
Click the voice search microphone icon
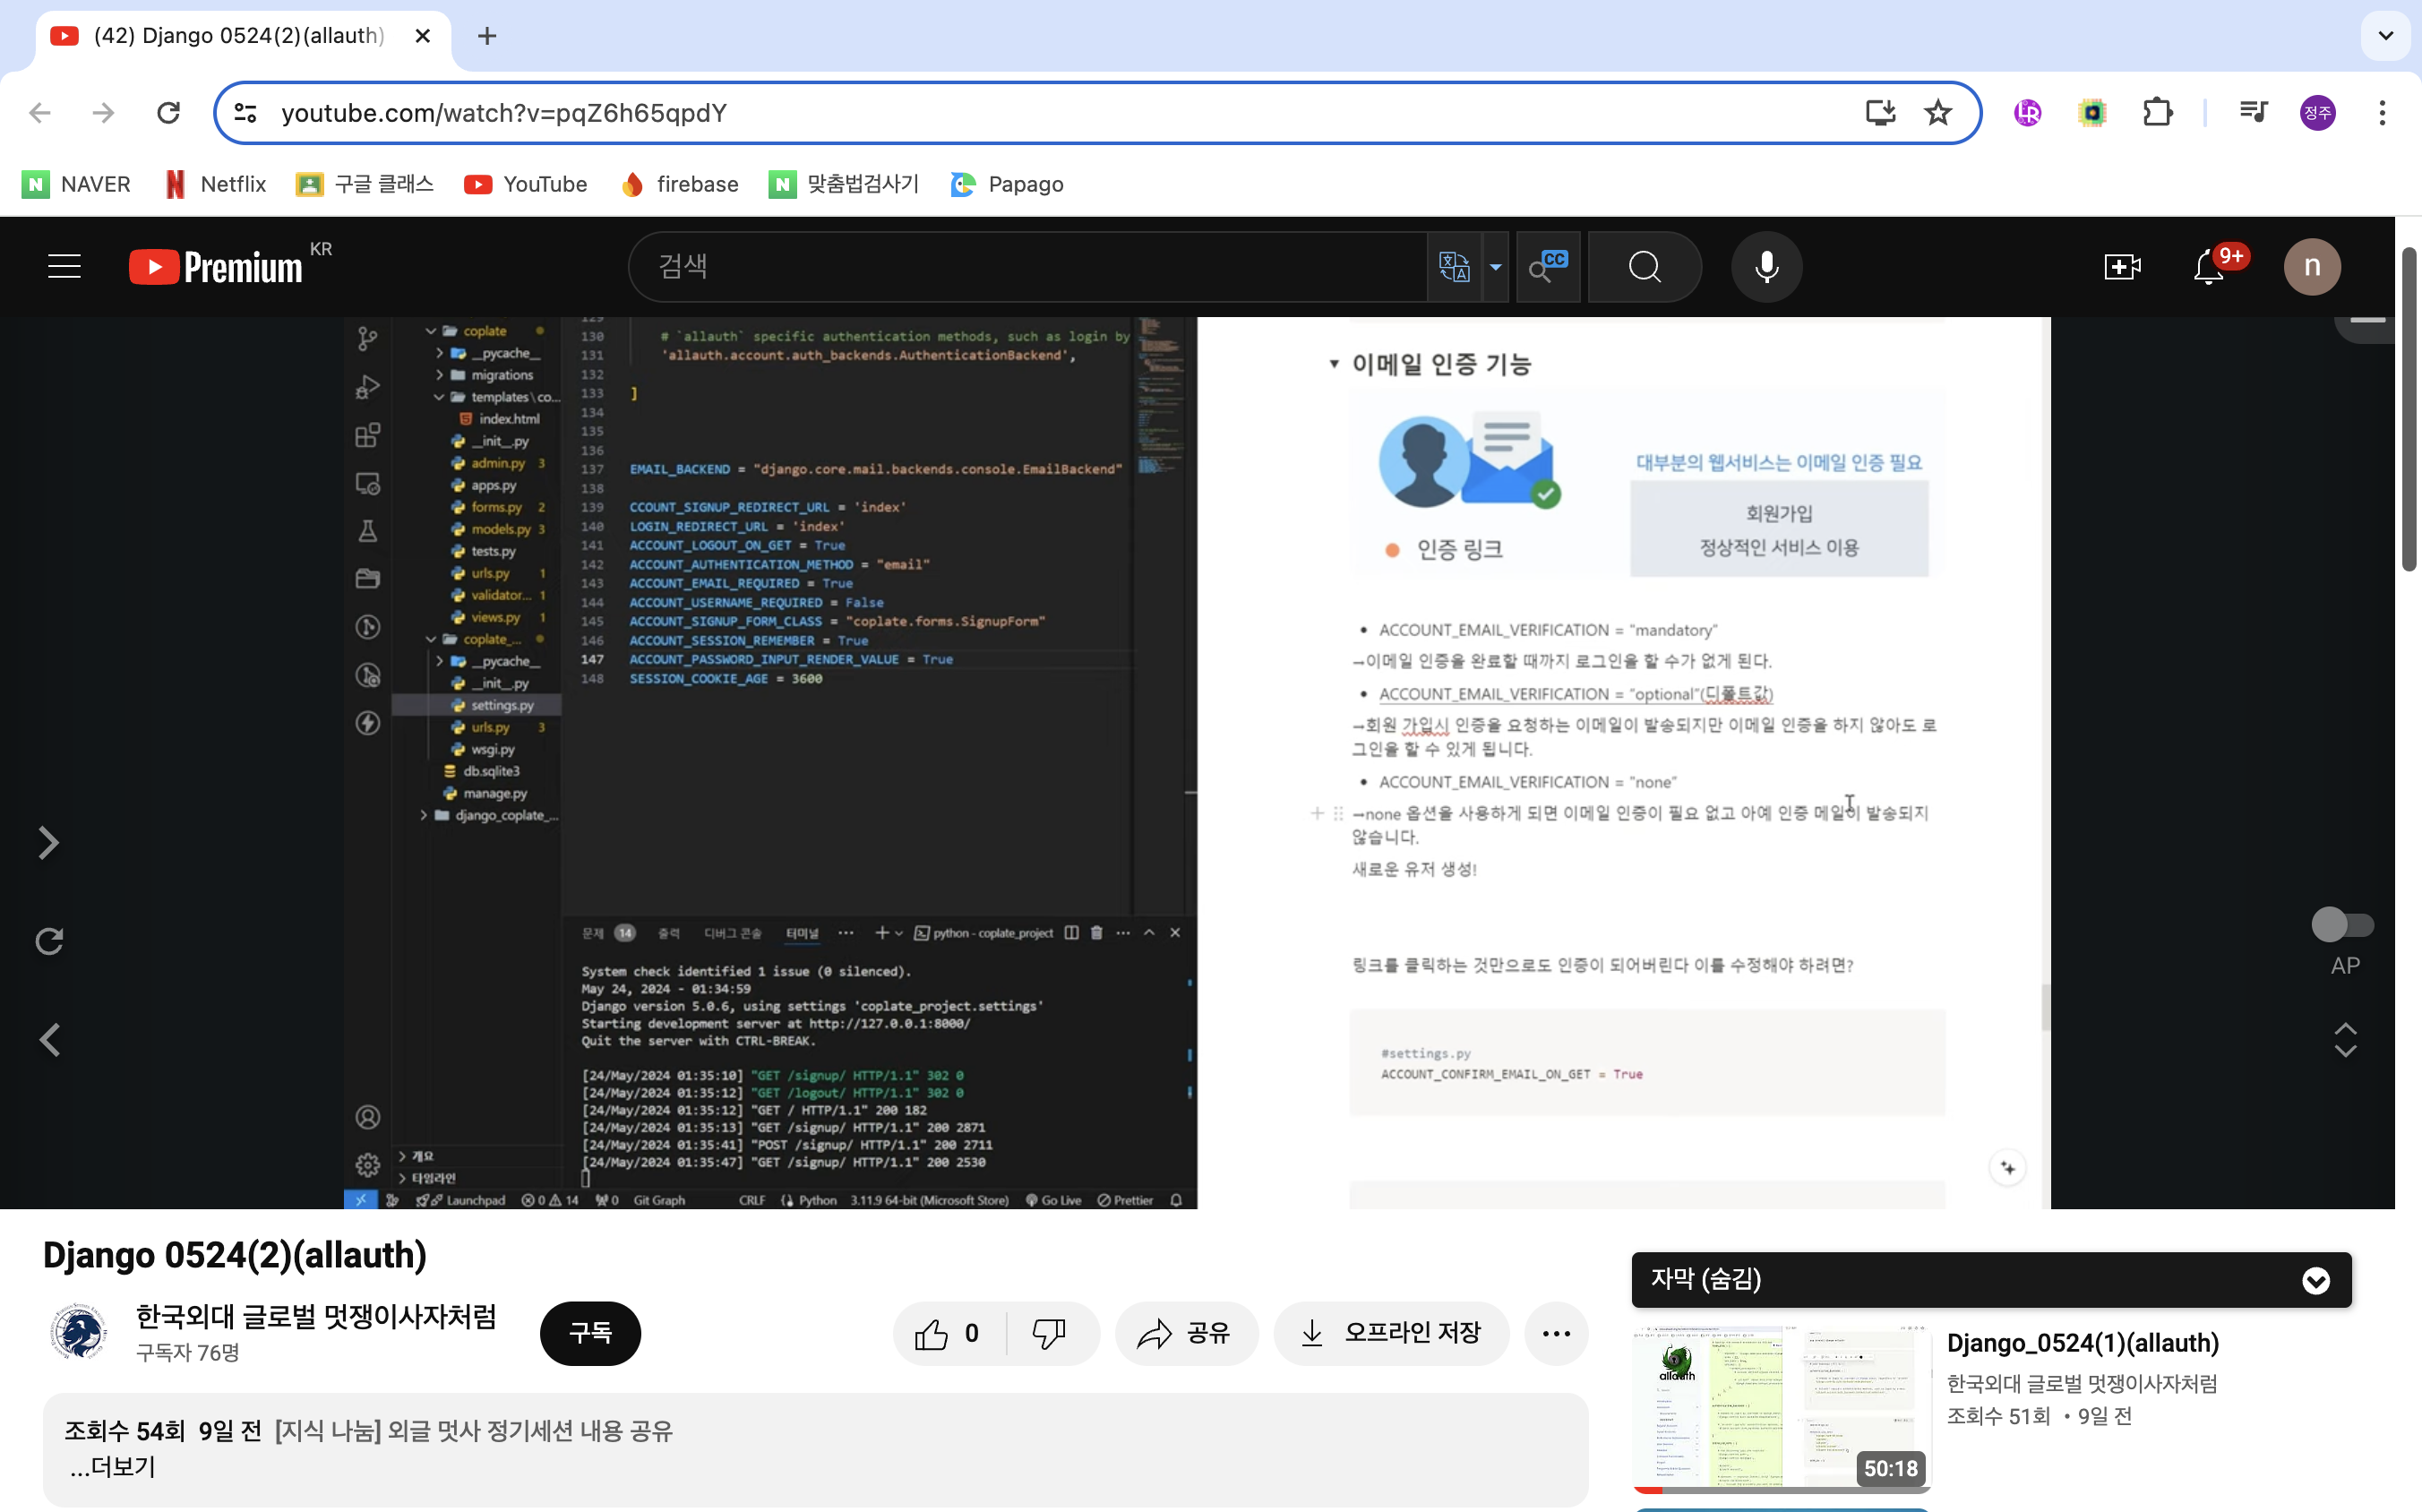[1766, 267]
